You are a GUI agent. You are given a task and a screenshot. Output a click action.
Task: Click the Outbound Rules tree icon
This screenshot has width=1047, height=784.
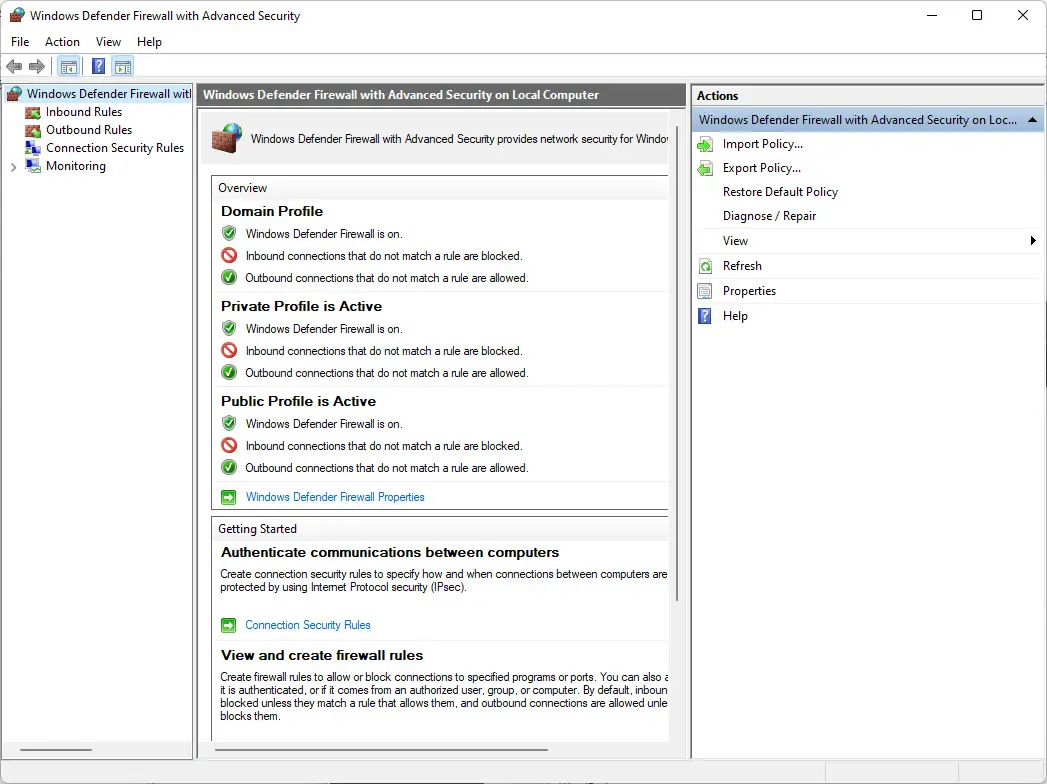click(x=33, y=130)
